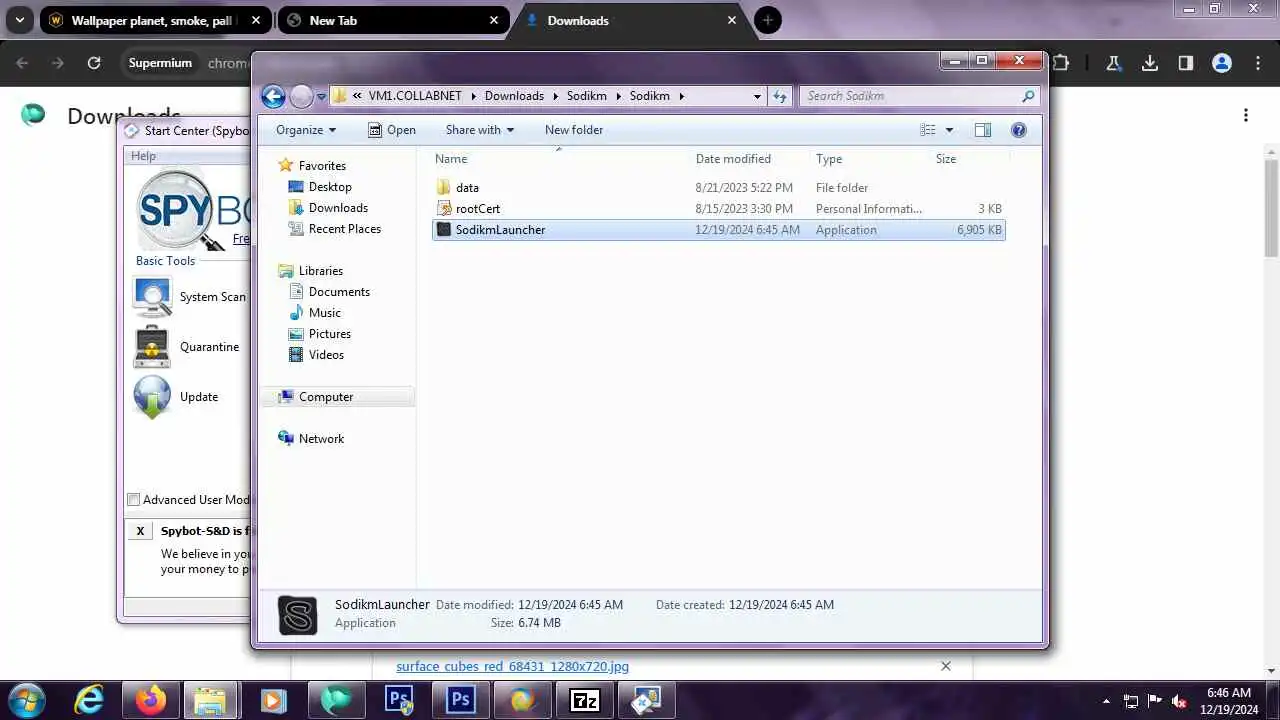Open the Share with dropdown
This screenshot has height=720, width=1280.
point(480,130)
